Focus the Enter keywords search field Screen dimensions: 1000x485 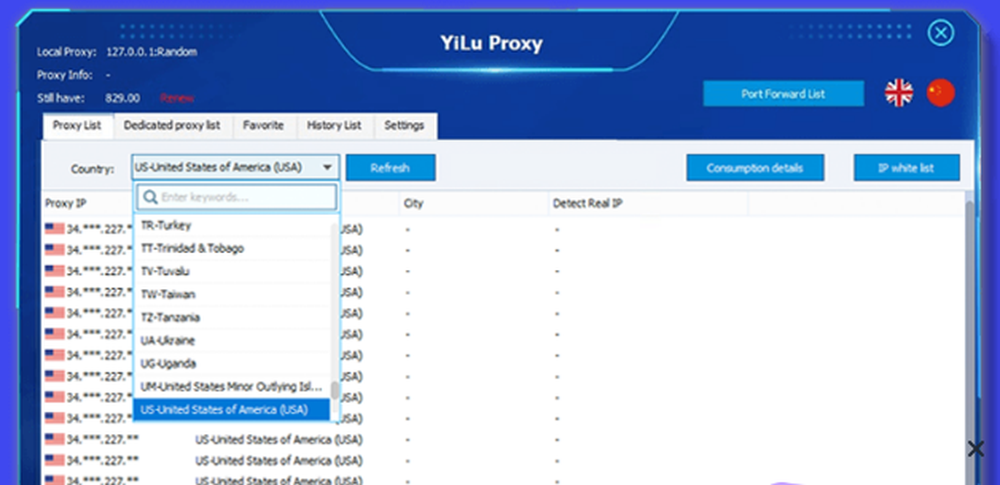click(x=237, y=197)
